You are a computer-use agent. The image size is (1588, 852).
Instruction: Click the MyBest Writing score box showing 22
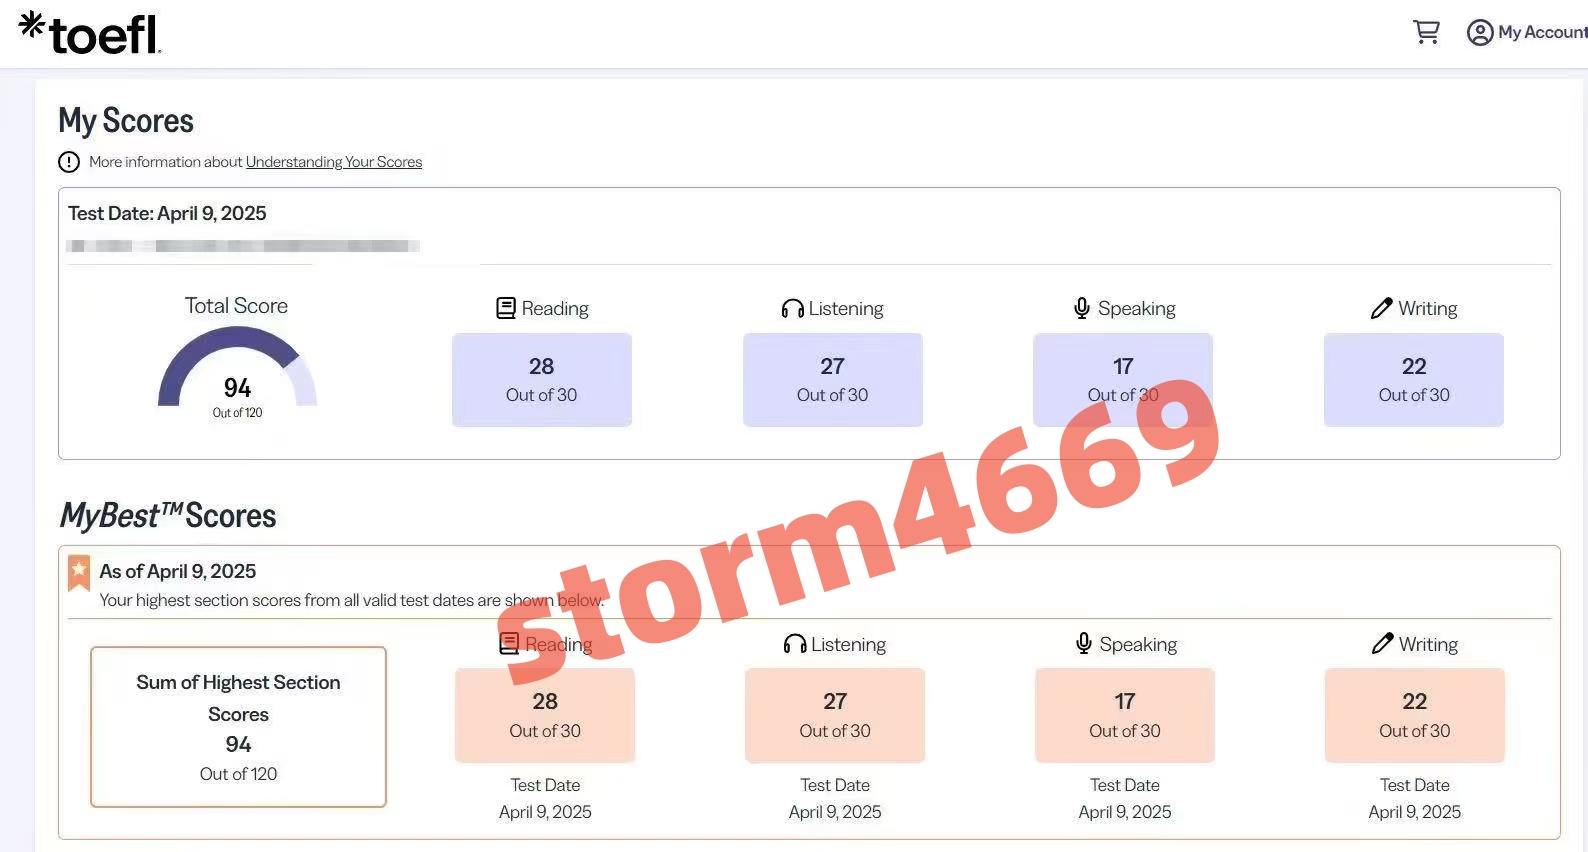pos(1414,715)
